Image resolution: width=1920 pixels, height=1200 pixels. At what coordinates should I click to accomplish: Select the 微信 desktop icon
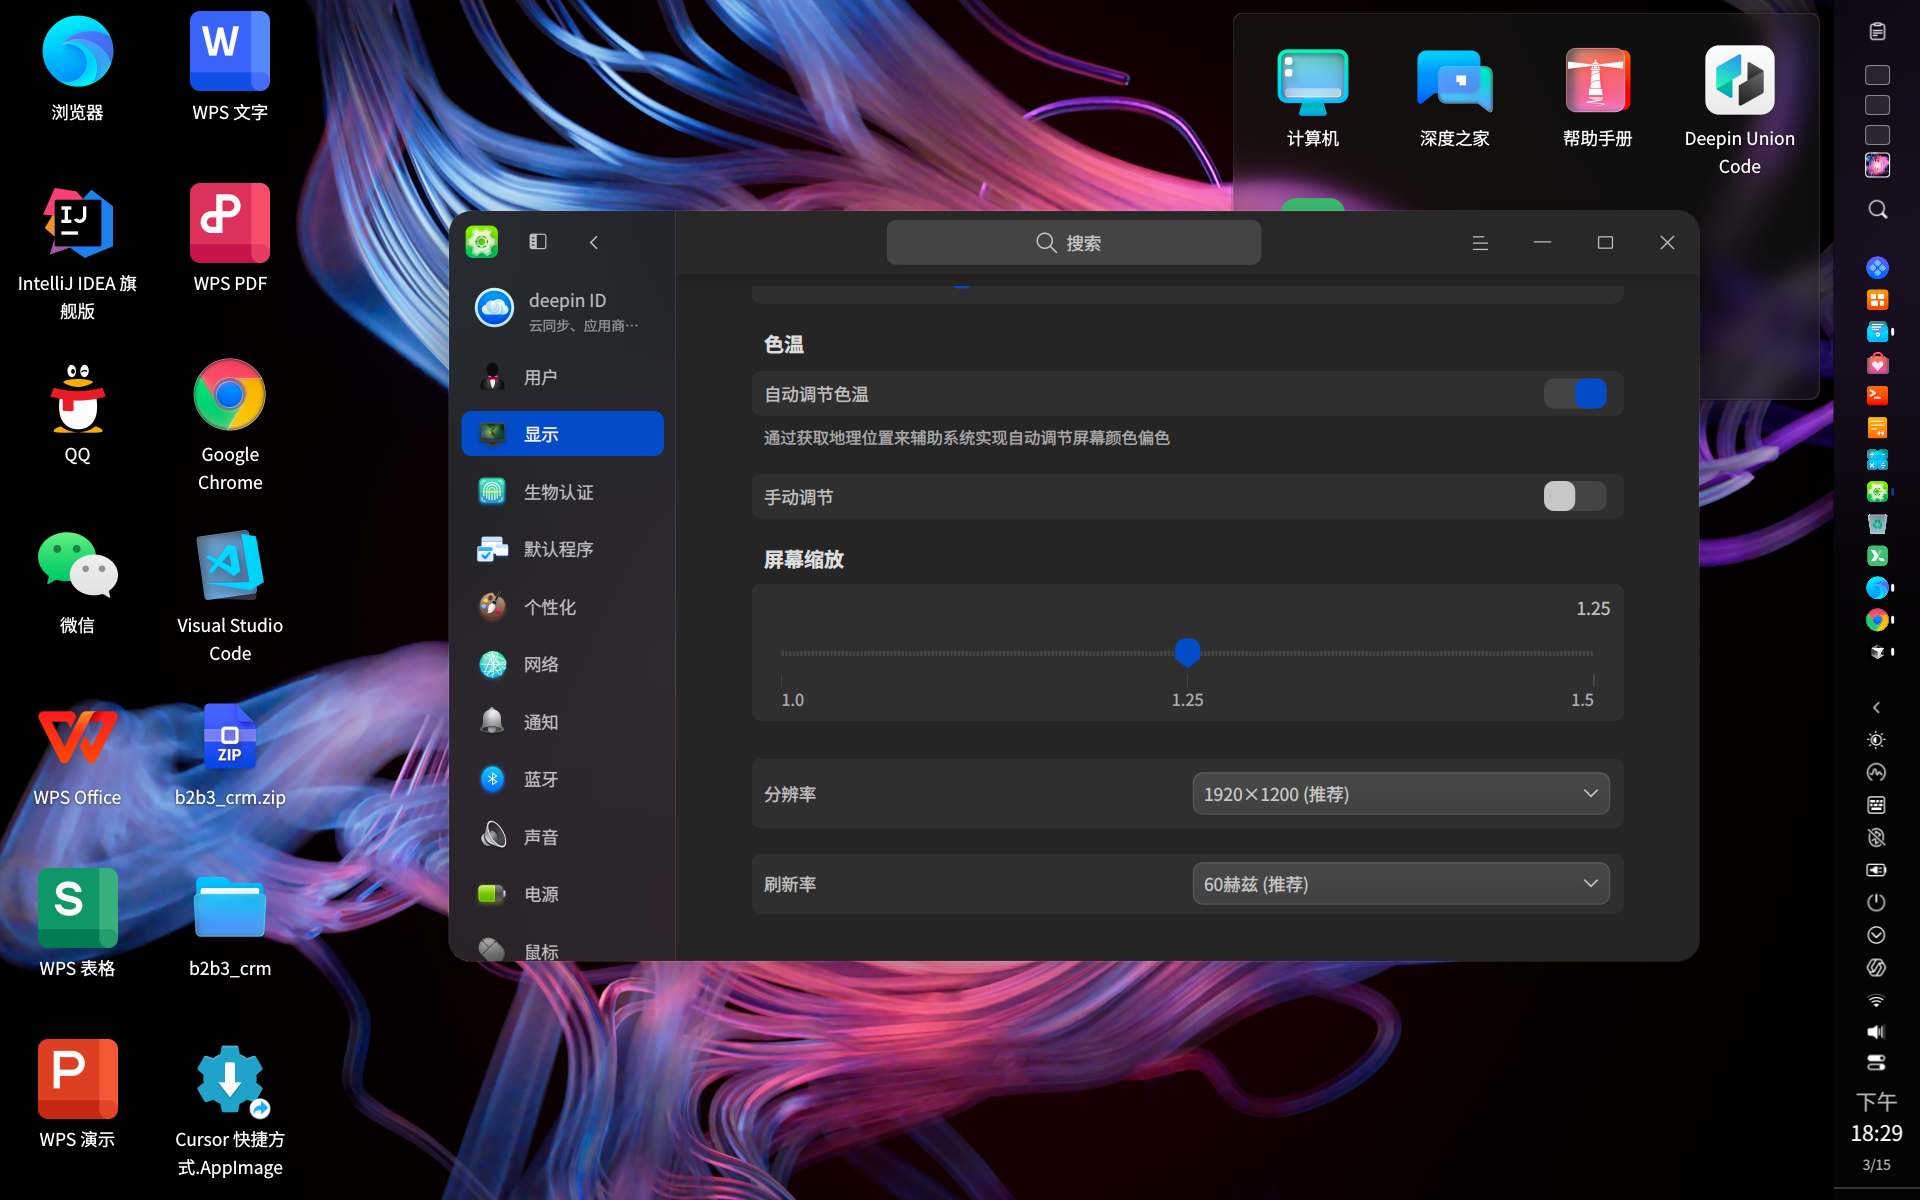coord(77,583)
